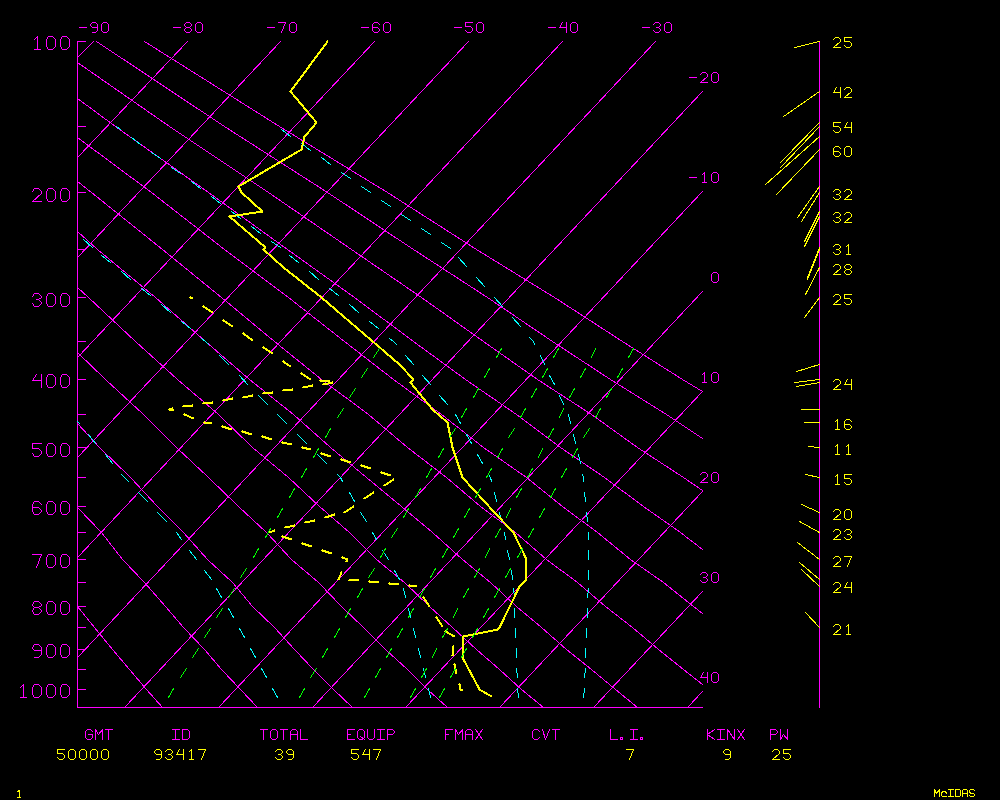Click the L.I. lifted index label

coord(627,735)
